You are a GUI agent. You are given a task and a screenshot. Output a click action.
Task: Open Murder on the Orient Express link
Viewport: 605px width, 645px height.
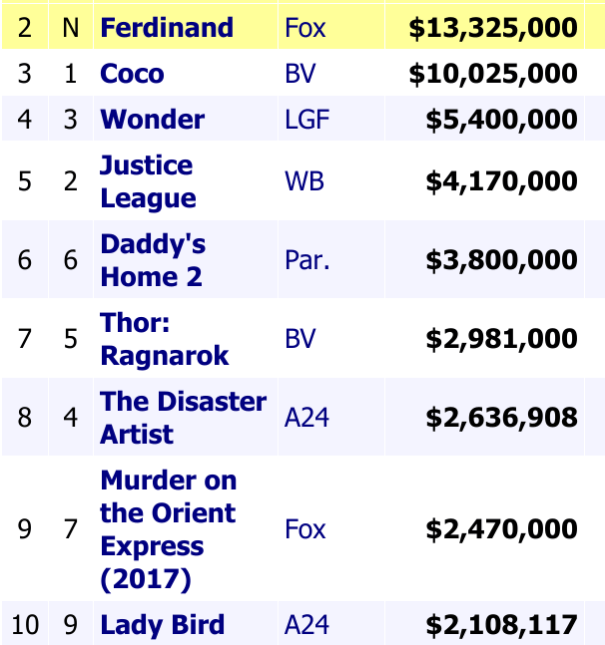(167, 529)
